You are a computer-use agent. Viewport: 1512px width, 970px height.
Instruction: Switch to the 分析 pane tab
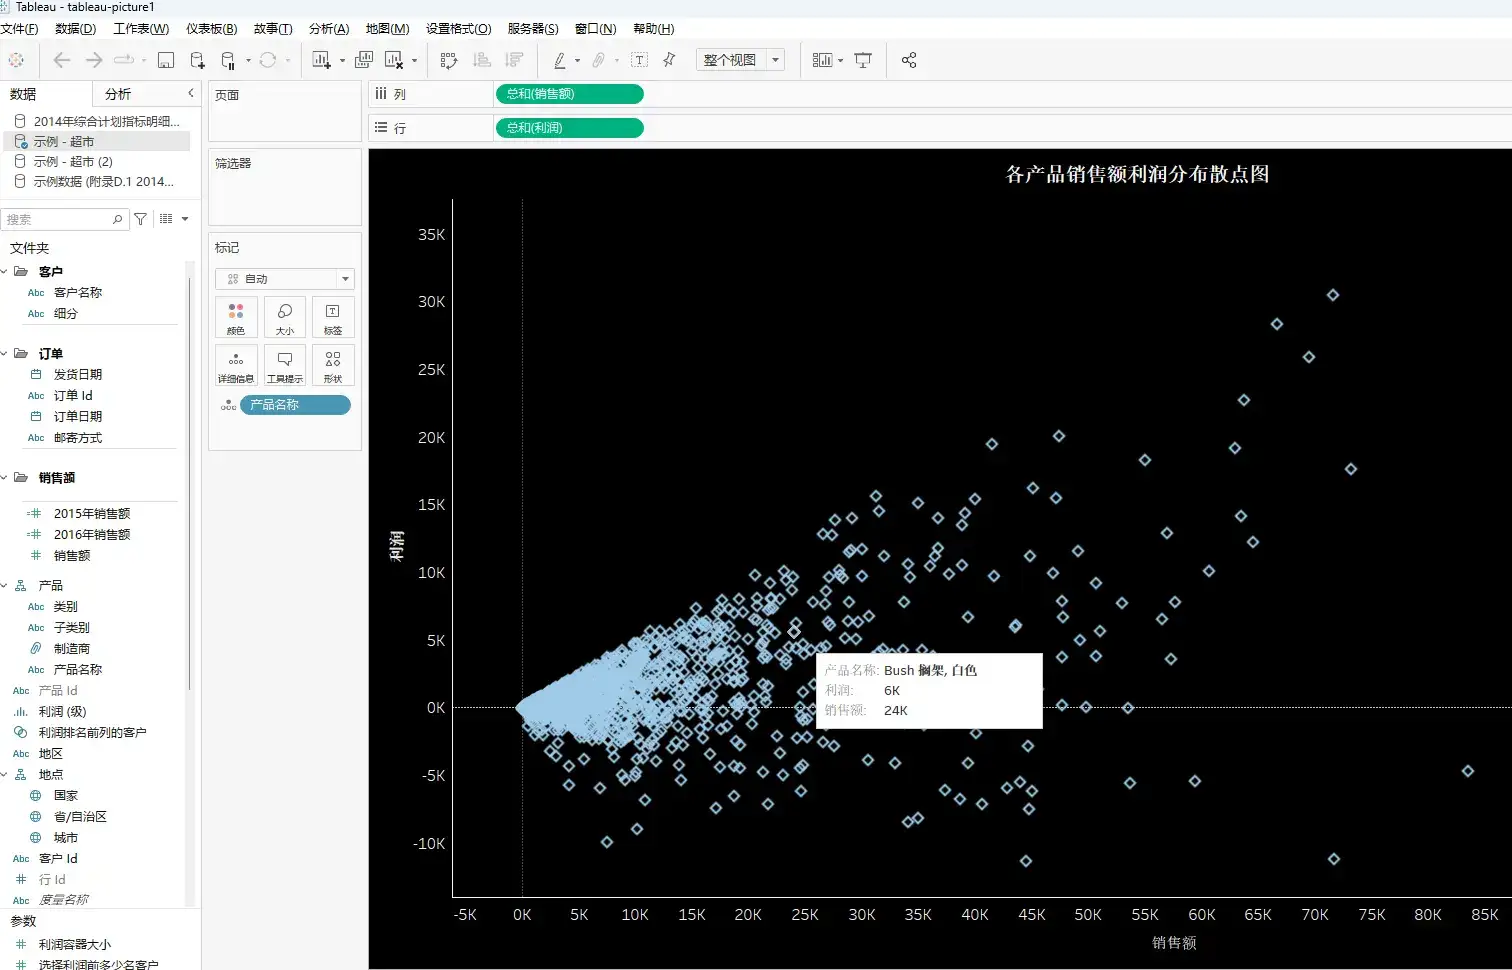116,93
